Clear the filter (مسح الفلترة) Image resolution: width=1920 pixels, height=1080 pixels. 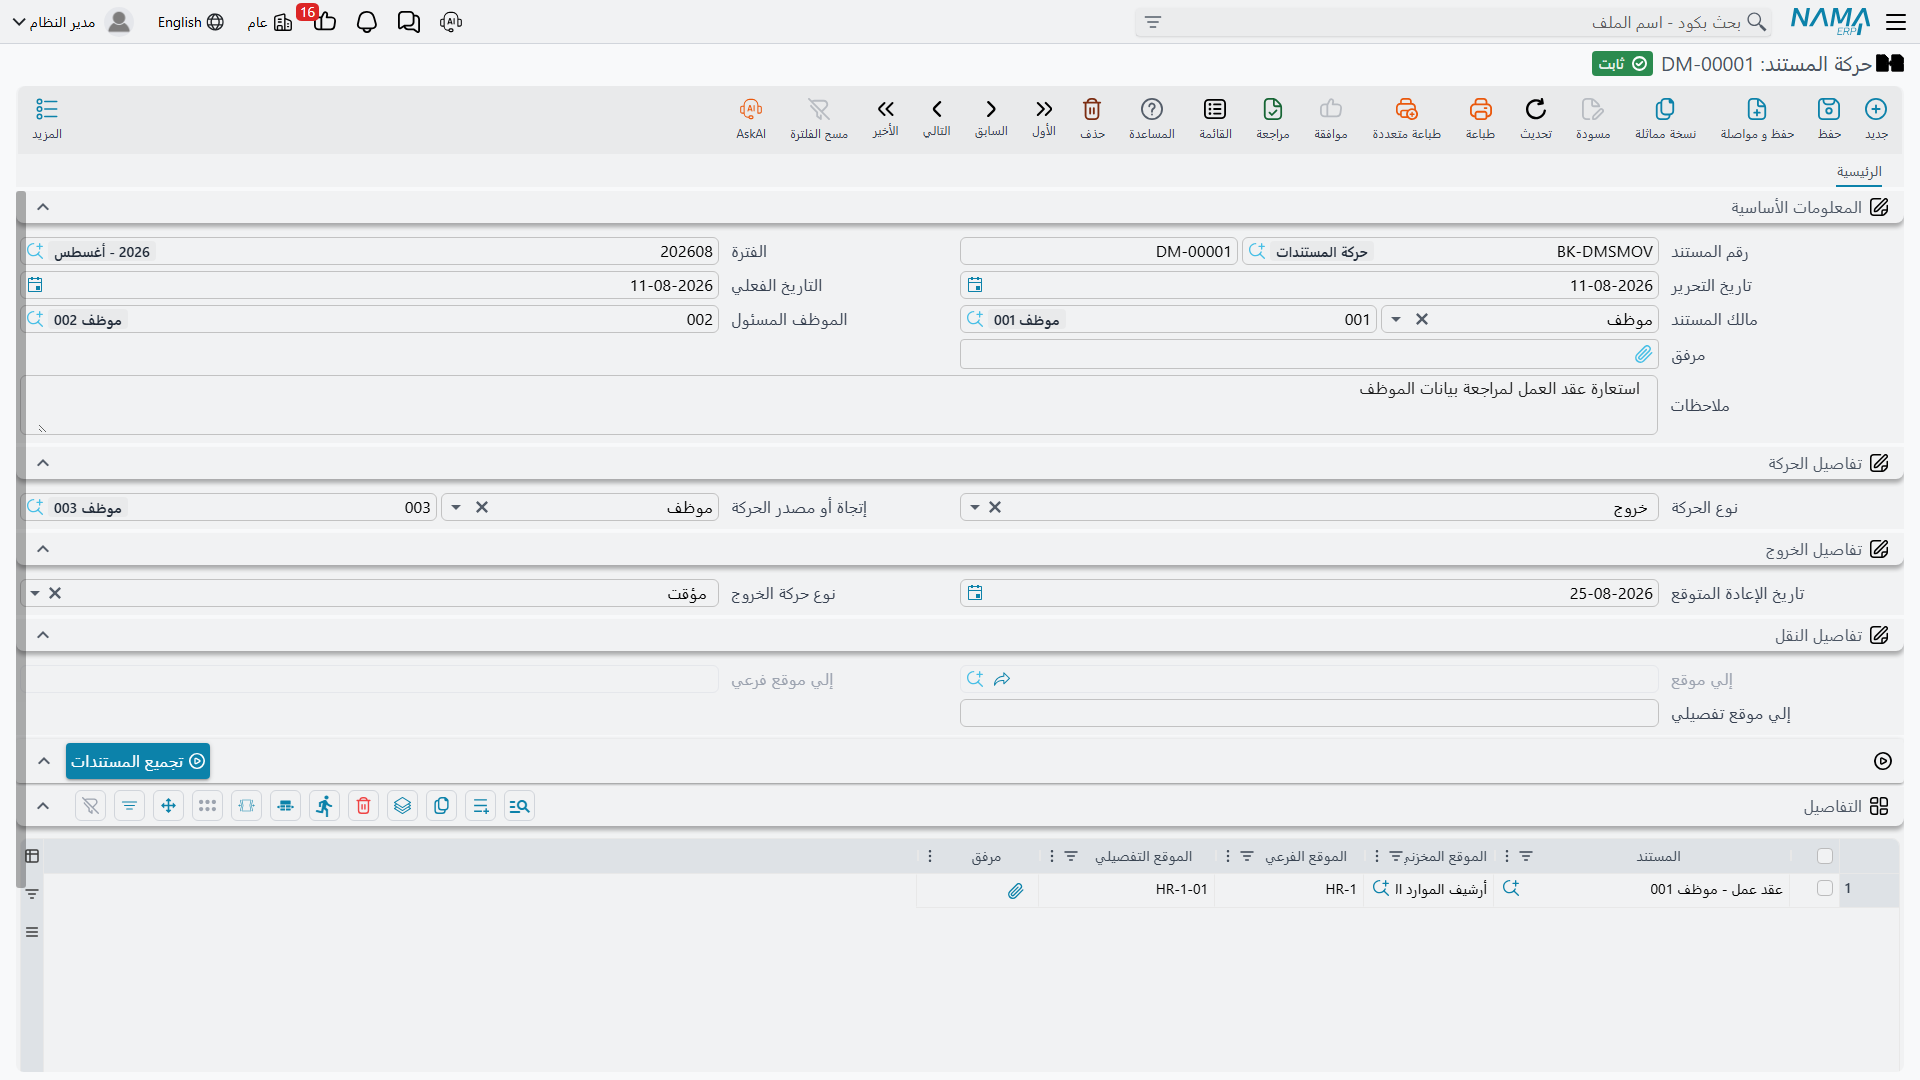[819, 109]
